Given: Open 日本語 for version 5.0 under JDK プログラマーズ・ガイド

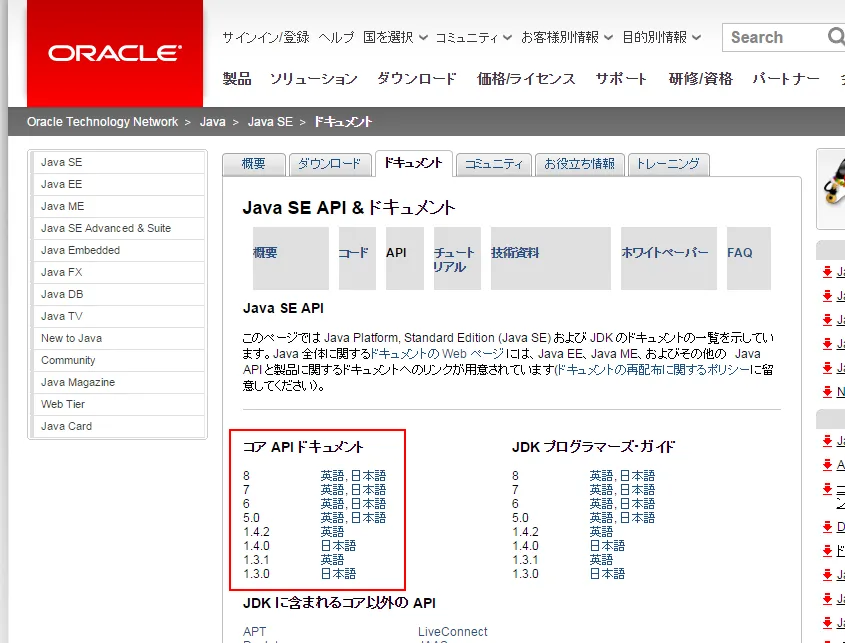Looking at the screenshot, I should pos(638,518).
